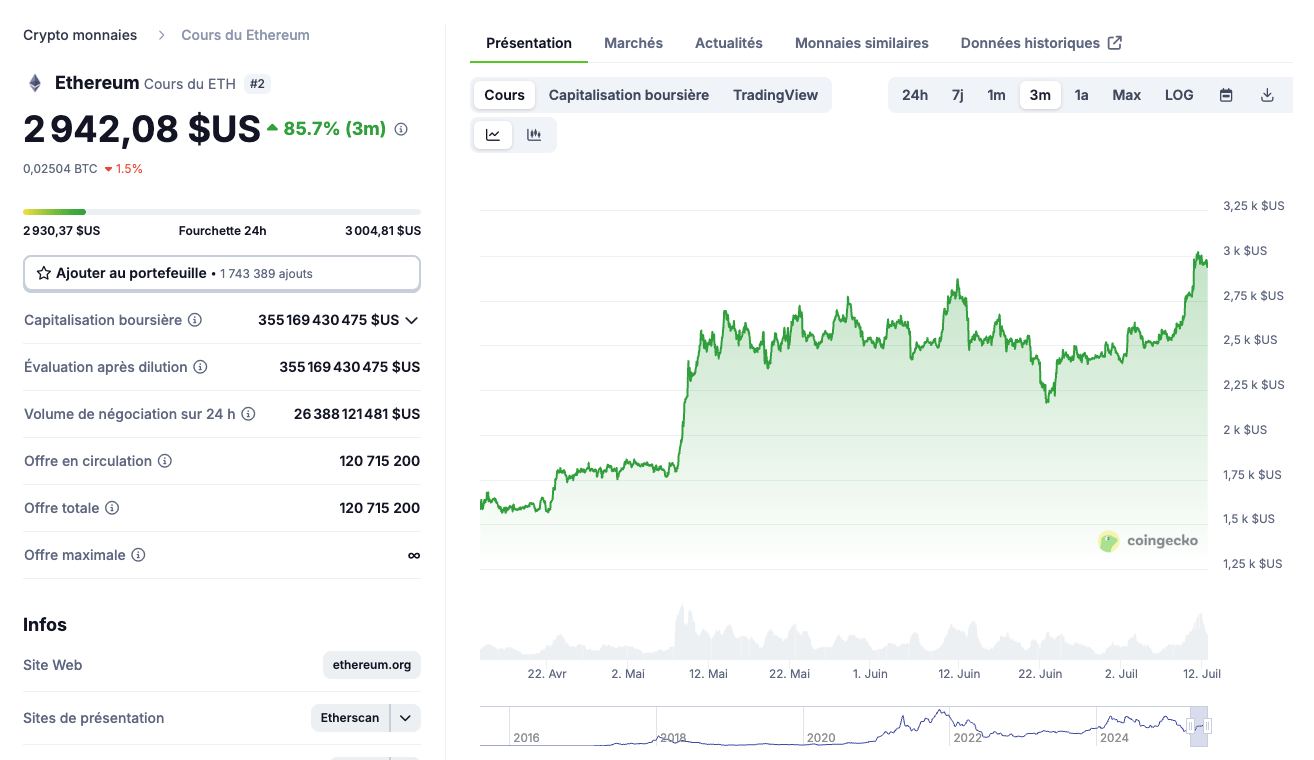This screenshot has width=1314, height=760.
Task: Click the 355 169 430 475 $US market cap value
Action: (328, 320)
